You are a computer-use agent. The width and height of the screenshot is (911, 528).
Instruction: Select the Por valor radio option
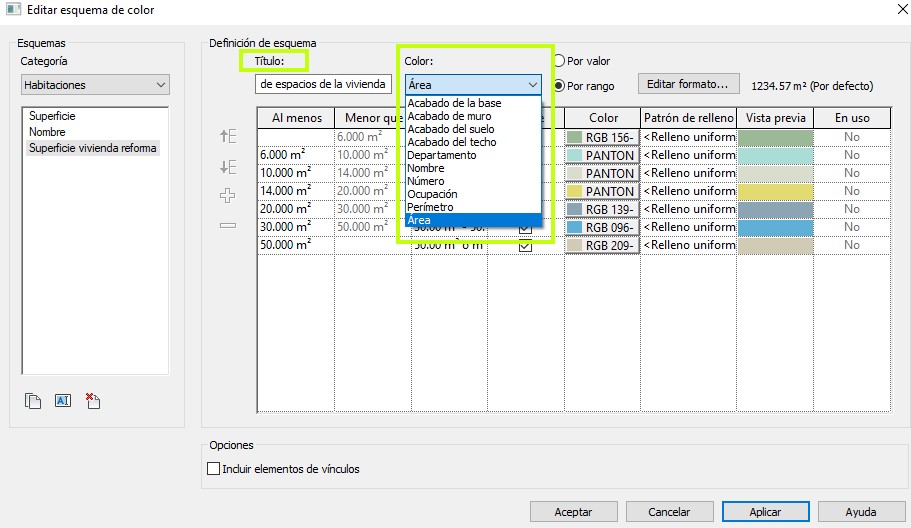click(560, 61)
